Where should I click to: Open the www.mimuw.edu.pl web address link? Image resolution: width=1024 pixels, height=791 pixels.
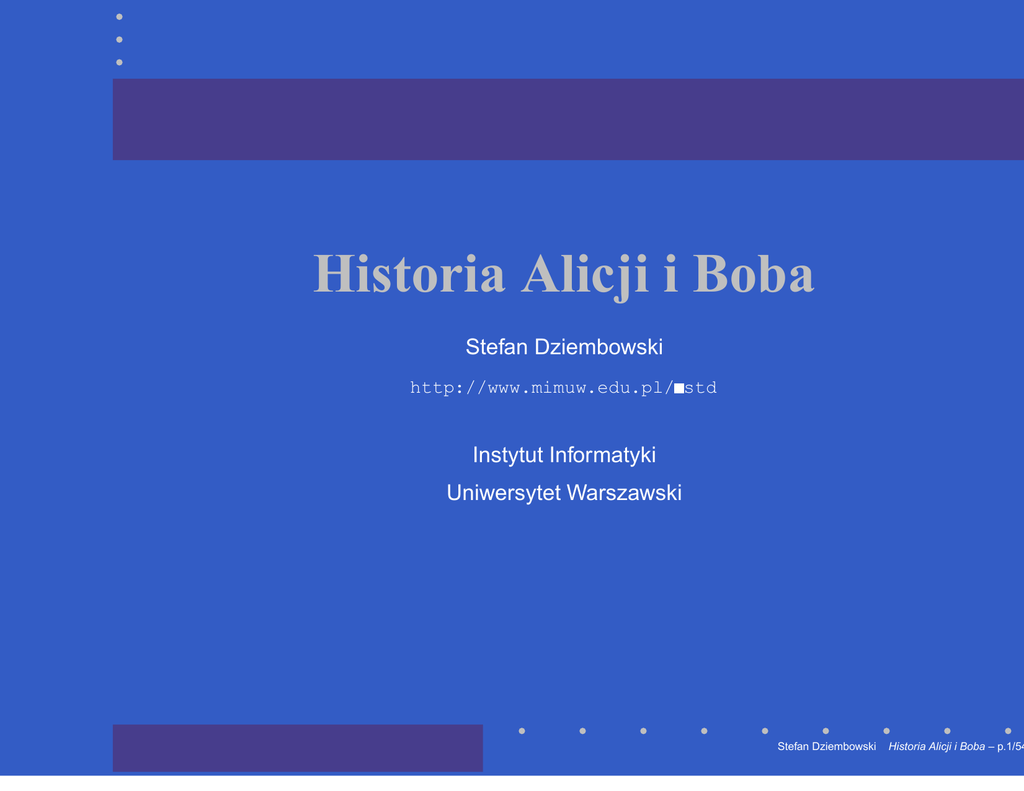click(563, 388)
